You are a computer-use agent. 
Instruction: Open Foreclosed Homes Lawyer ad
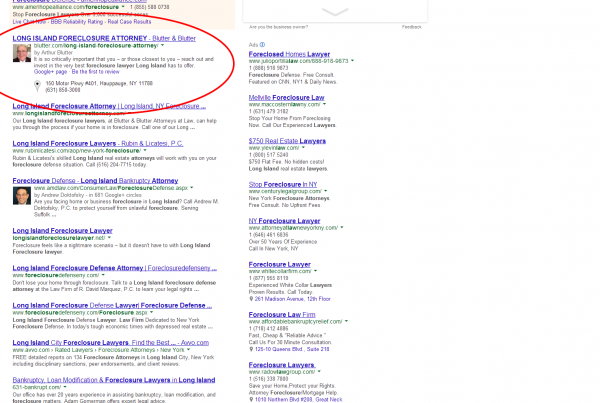pos(289,54)
